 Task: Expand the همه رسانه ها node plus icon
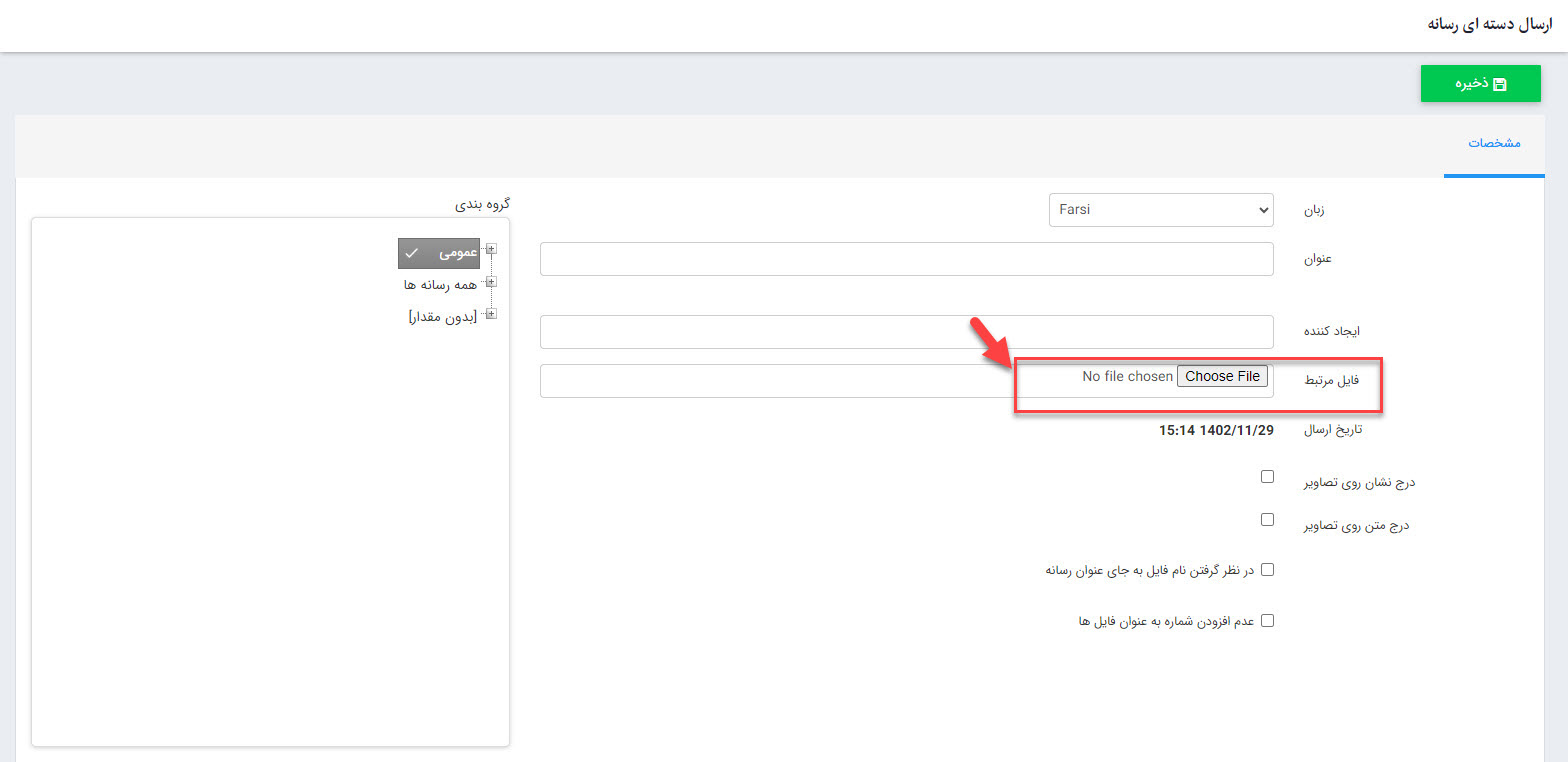491,283
